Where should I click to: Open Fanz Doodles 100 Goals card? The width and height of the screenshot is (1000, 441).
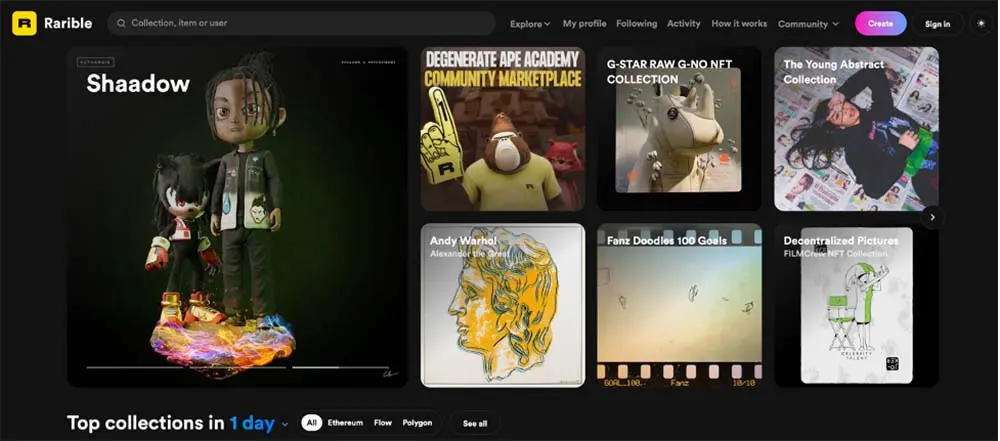click(x=679, y=305)
